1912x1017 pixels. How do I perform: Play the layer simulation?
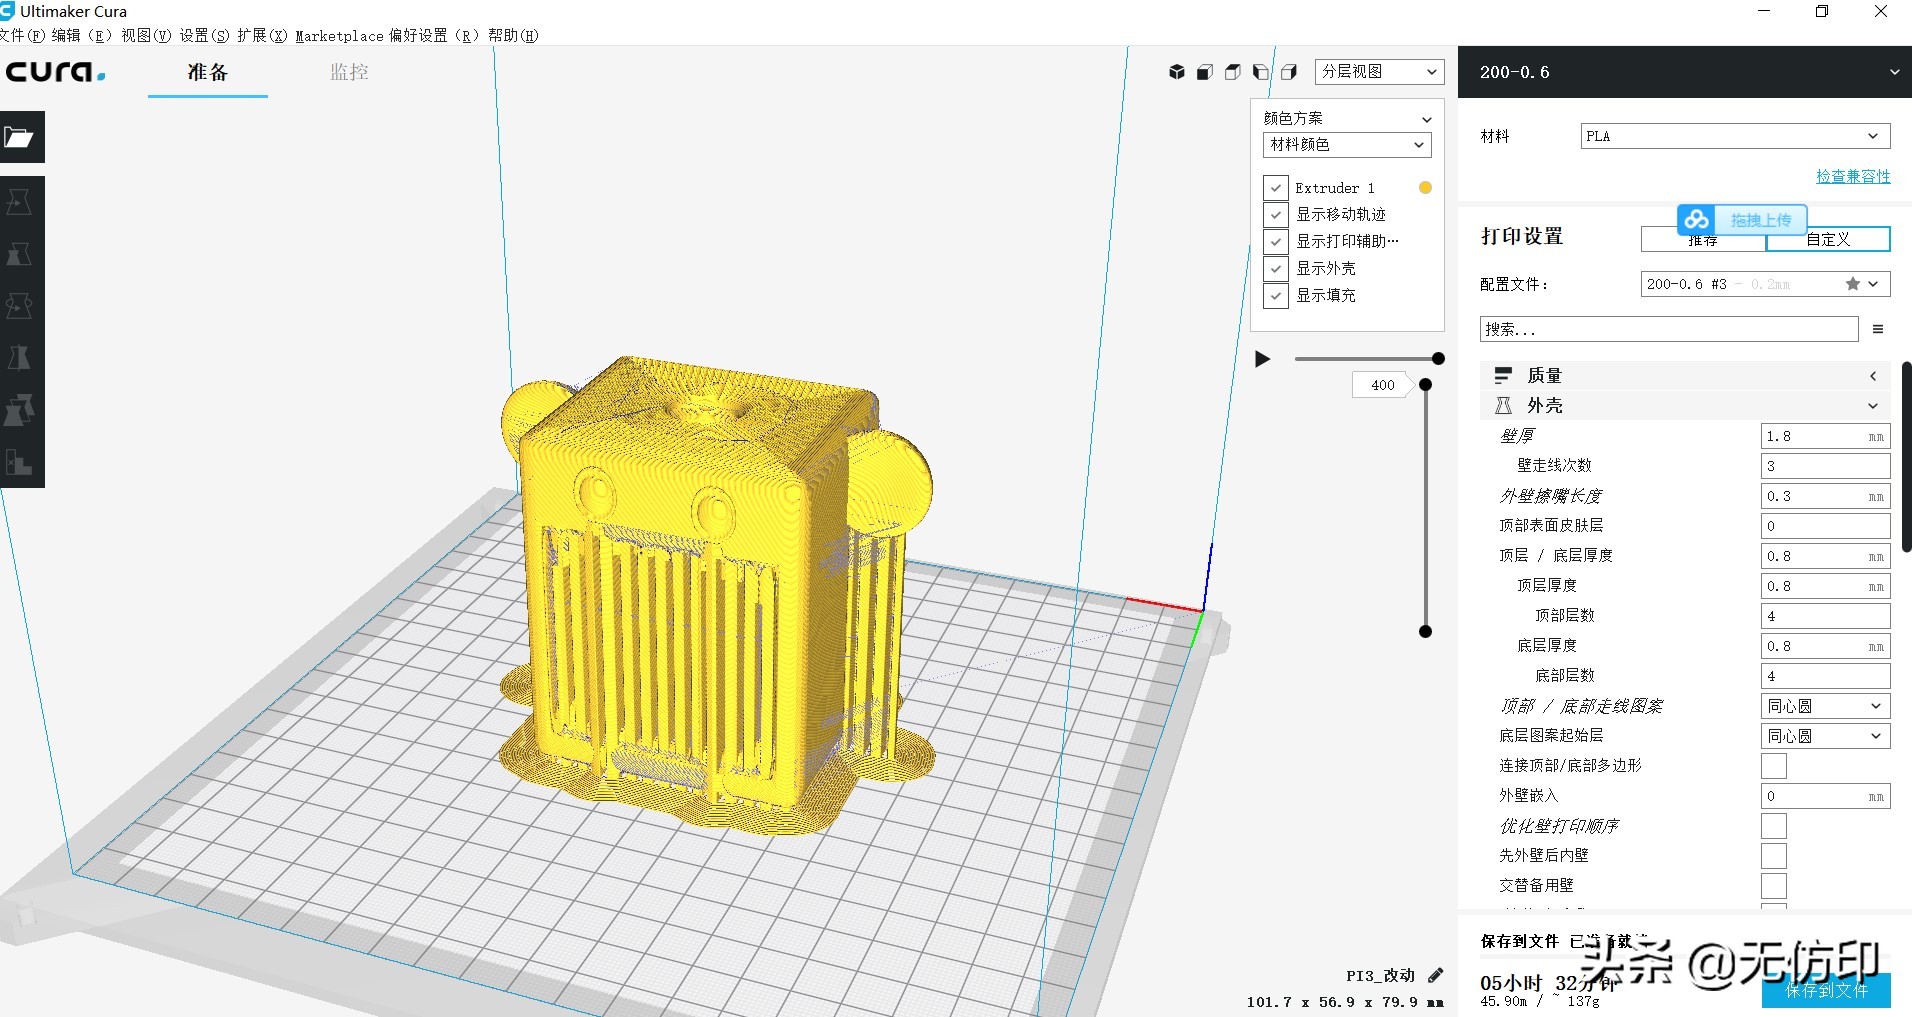1263,359
